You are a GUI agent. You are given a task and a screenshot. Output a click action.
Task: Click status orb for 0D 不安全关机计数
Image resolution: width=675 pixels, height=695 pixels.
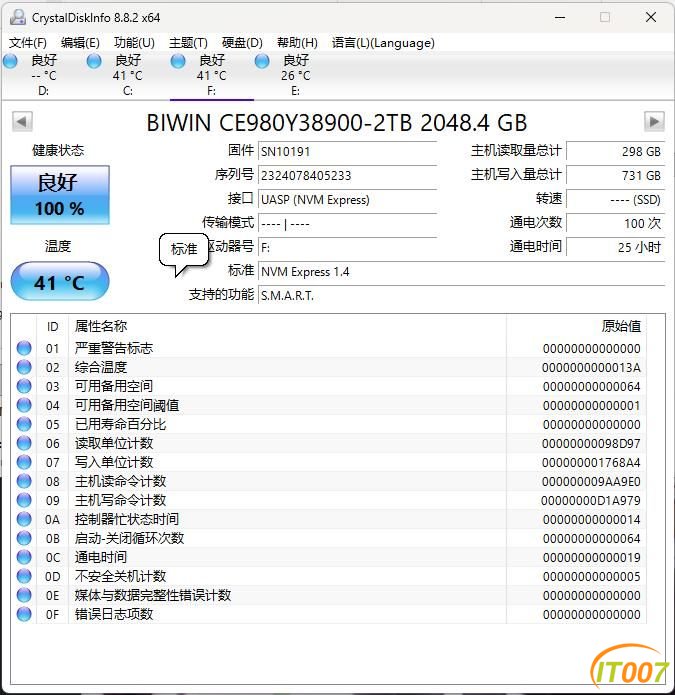coord(24,576)
